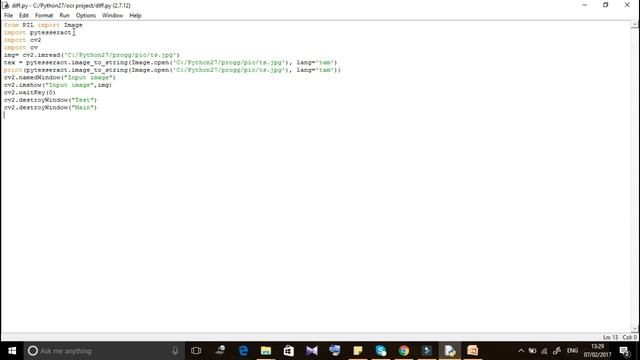Click the ENG language indicator

coord(572,351)
